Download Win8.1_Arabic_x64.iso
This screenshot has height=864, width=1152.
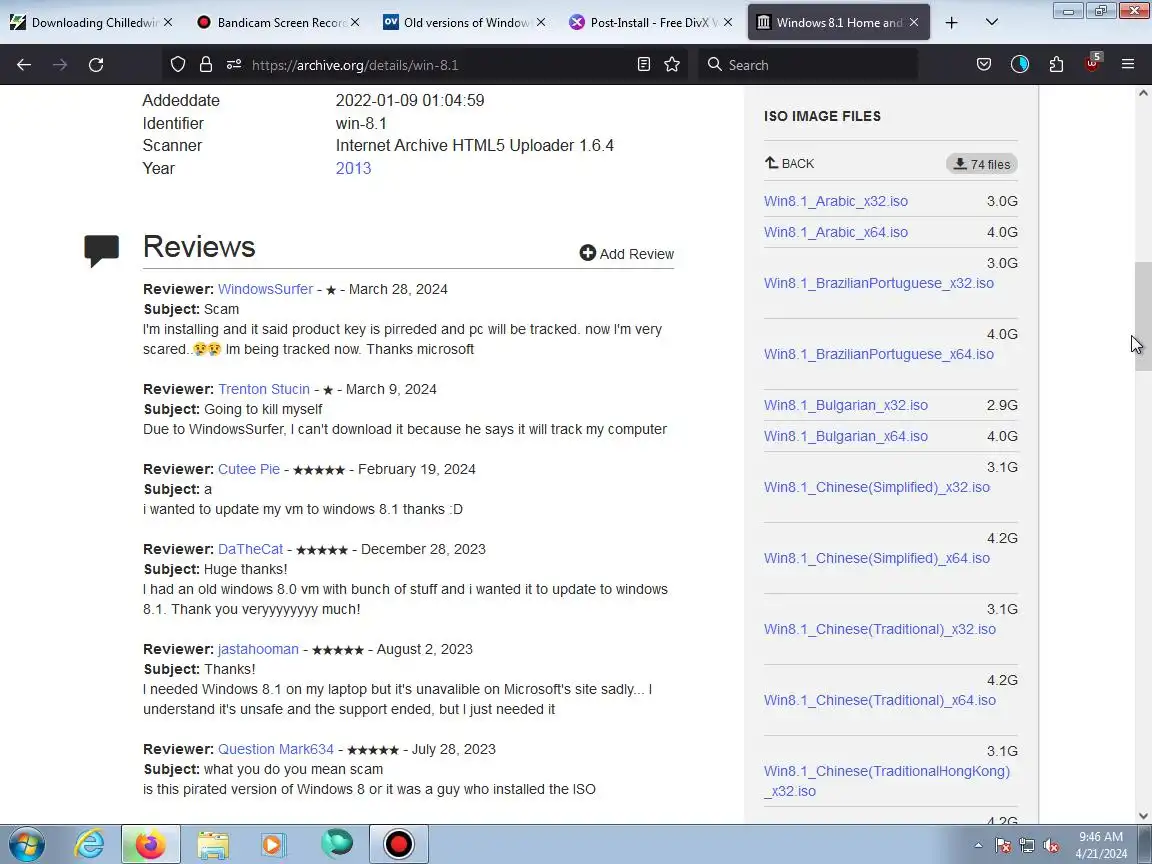tap(836, 231)
